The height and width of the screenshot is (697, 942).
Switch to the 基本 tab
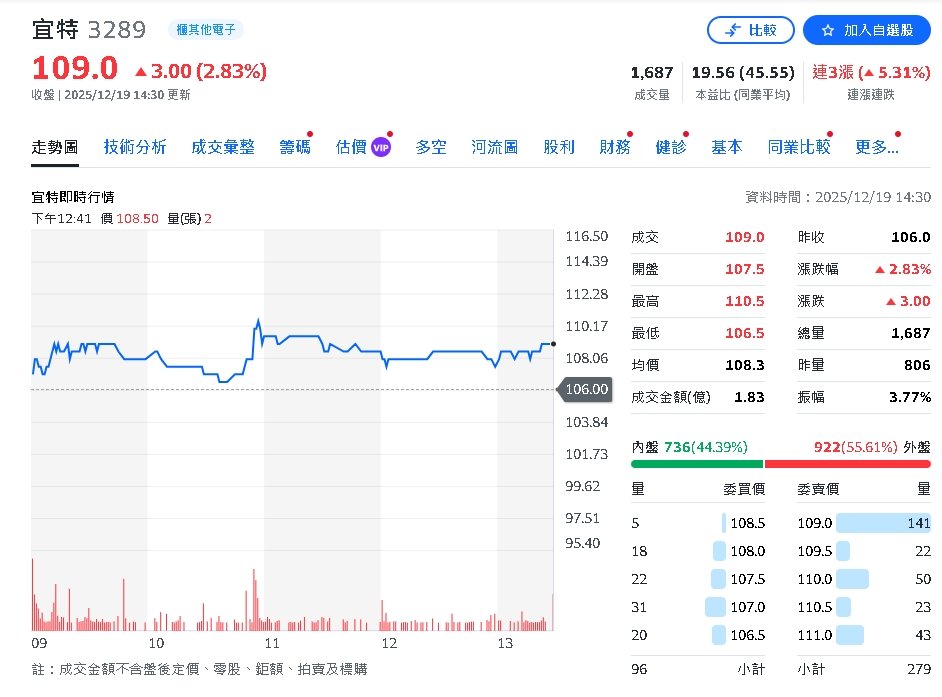tap(727, 146)
